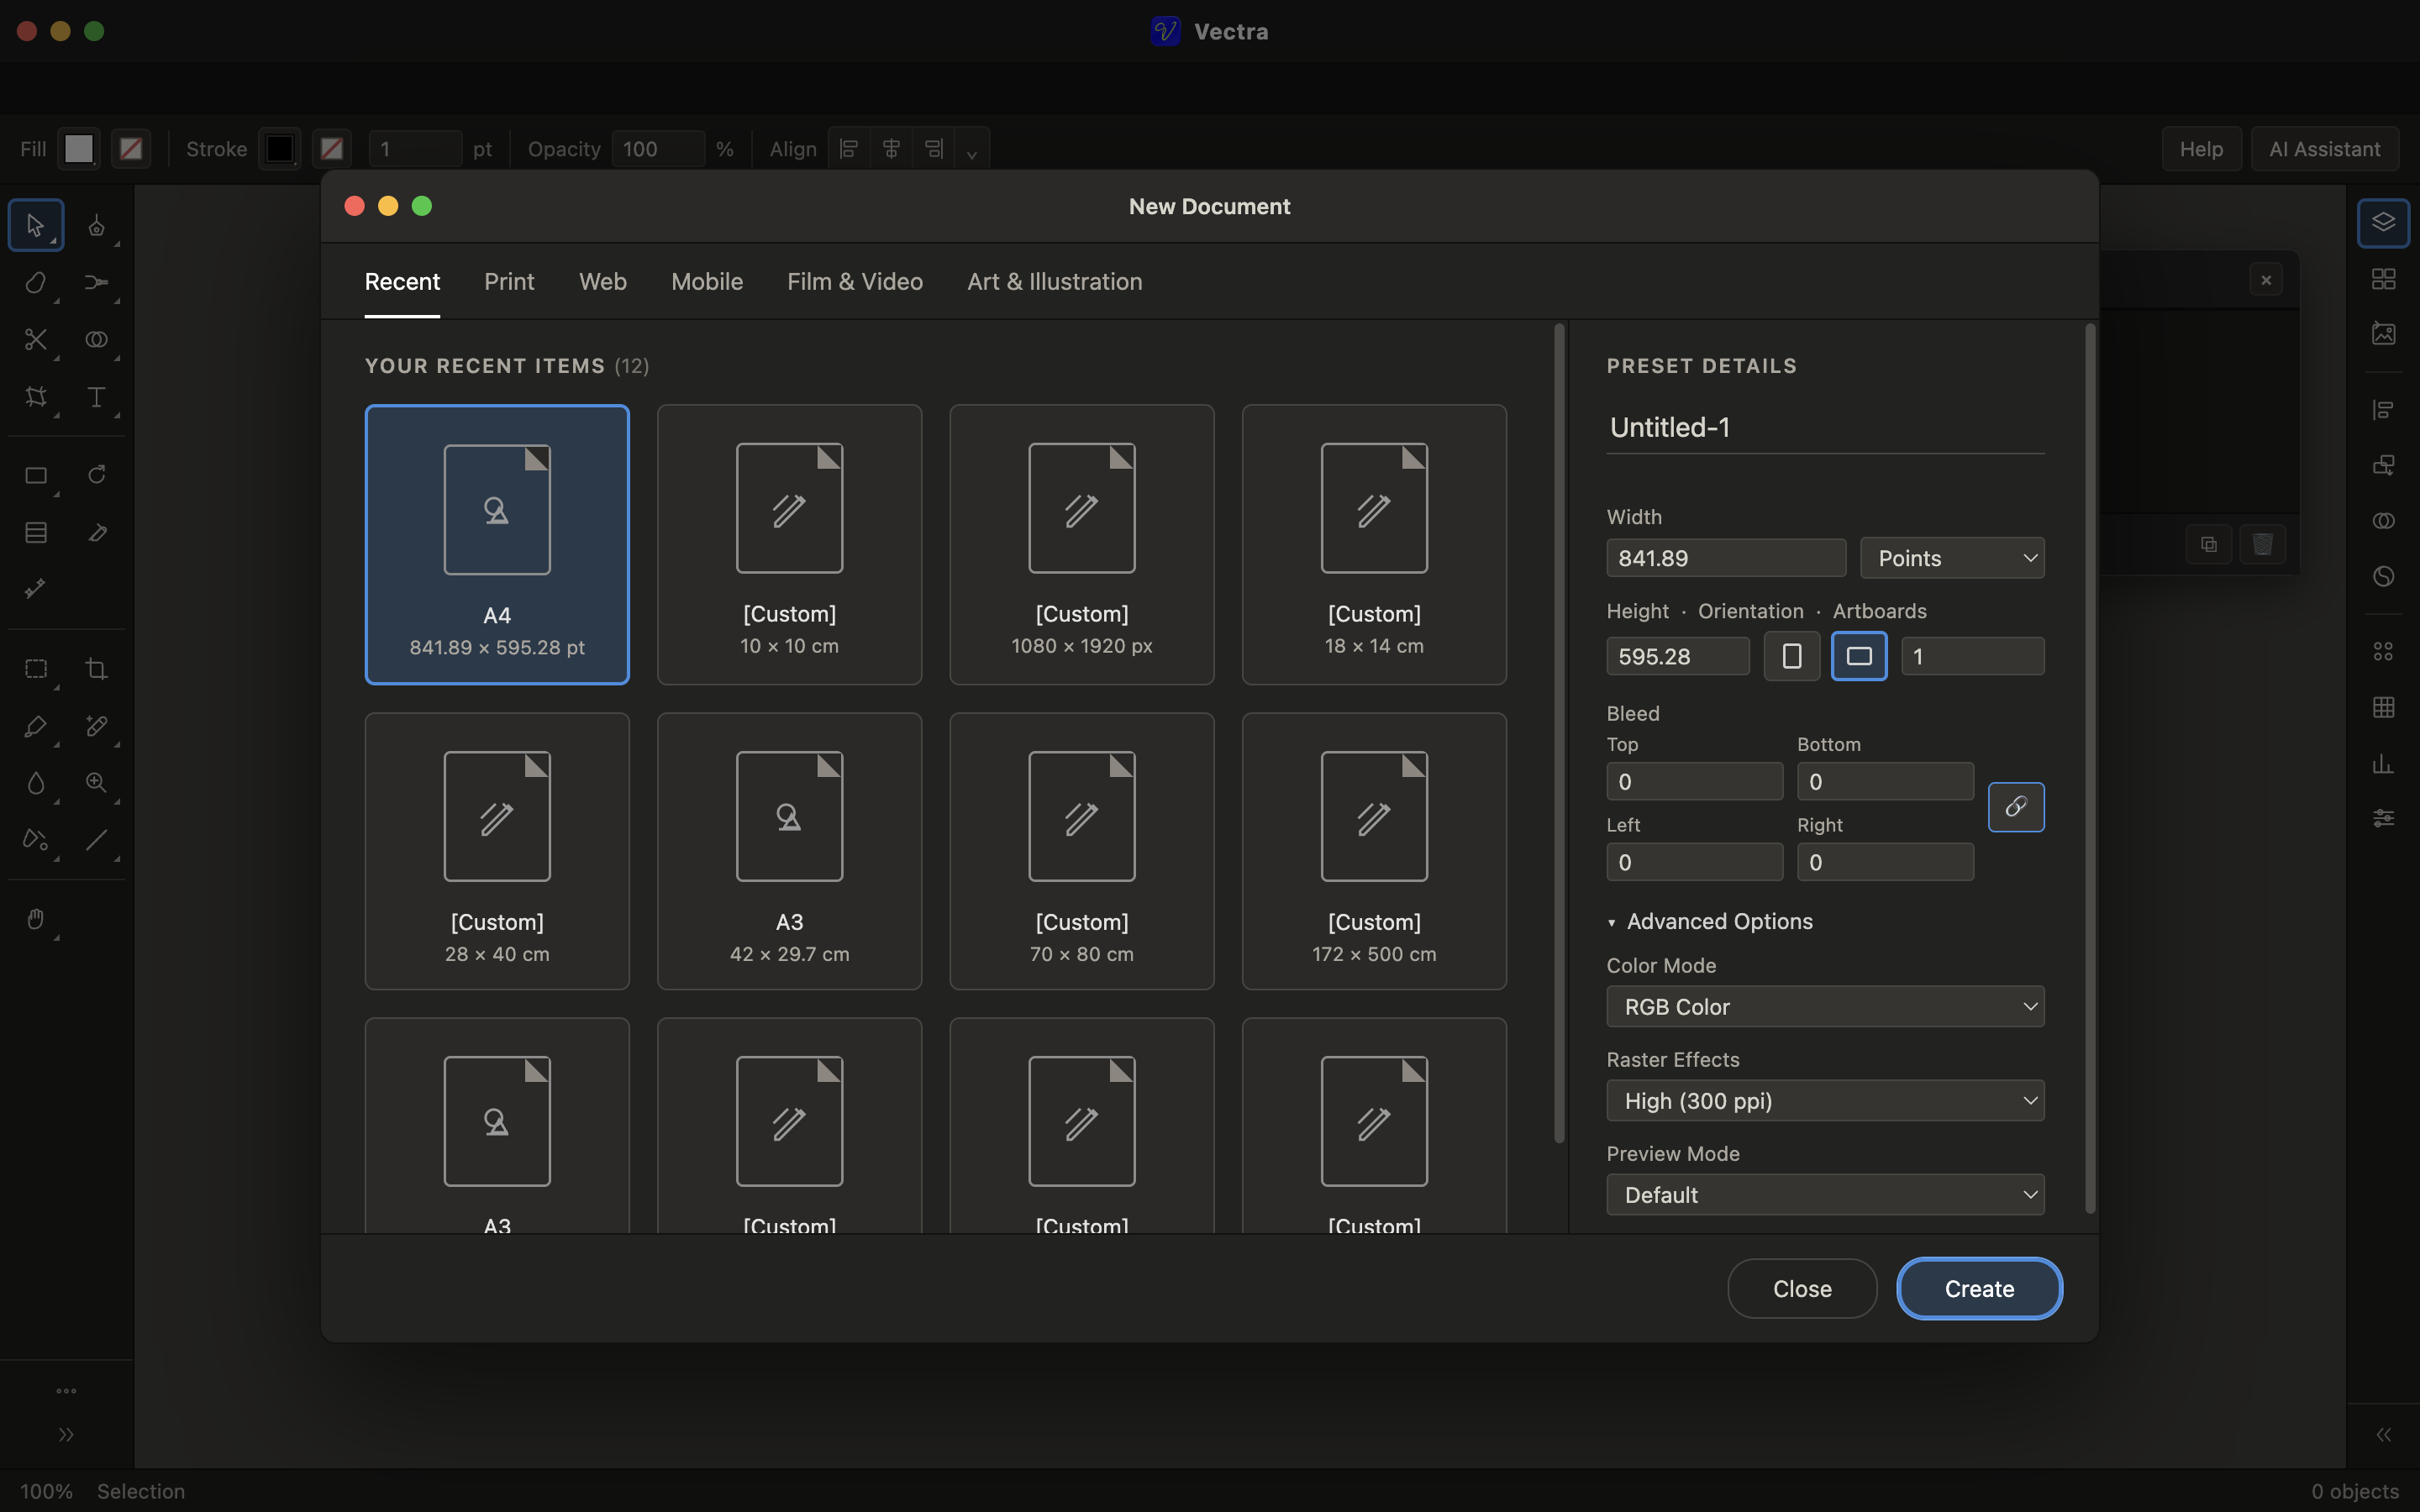Open the sliders properties panel icon

click(x=2383, y=818)
